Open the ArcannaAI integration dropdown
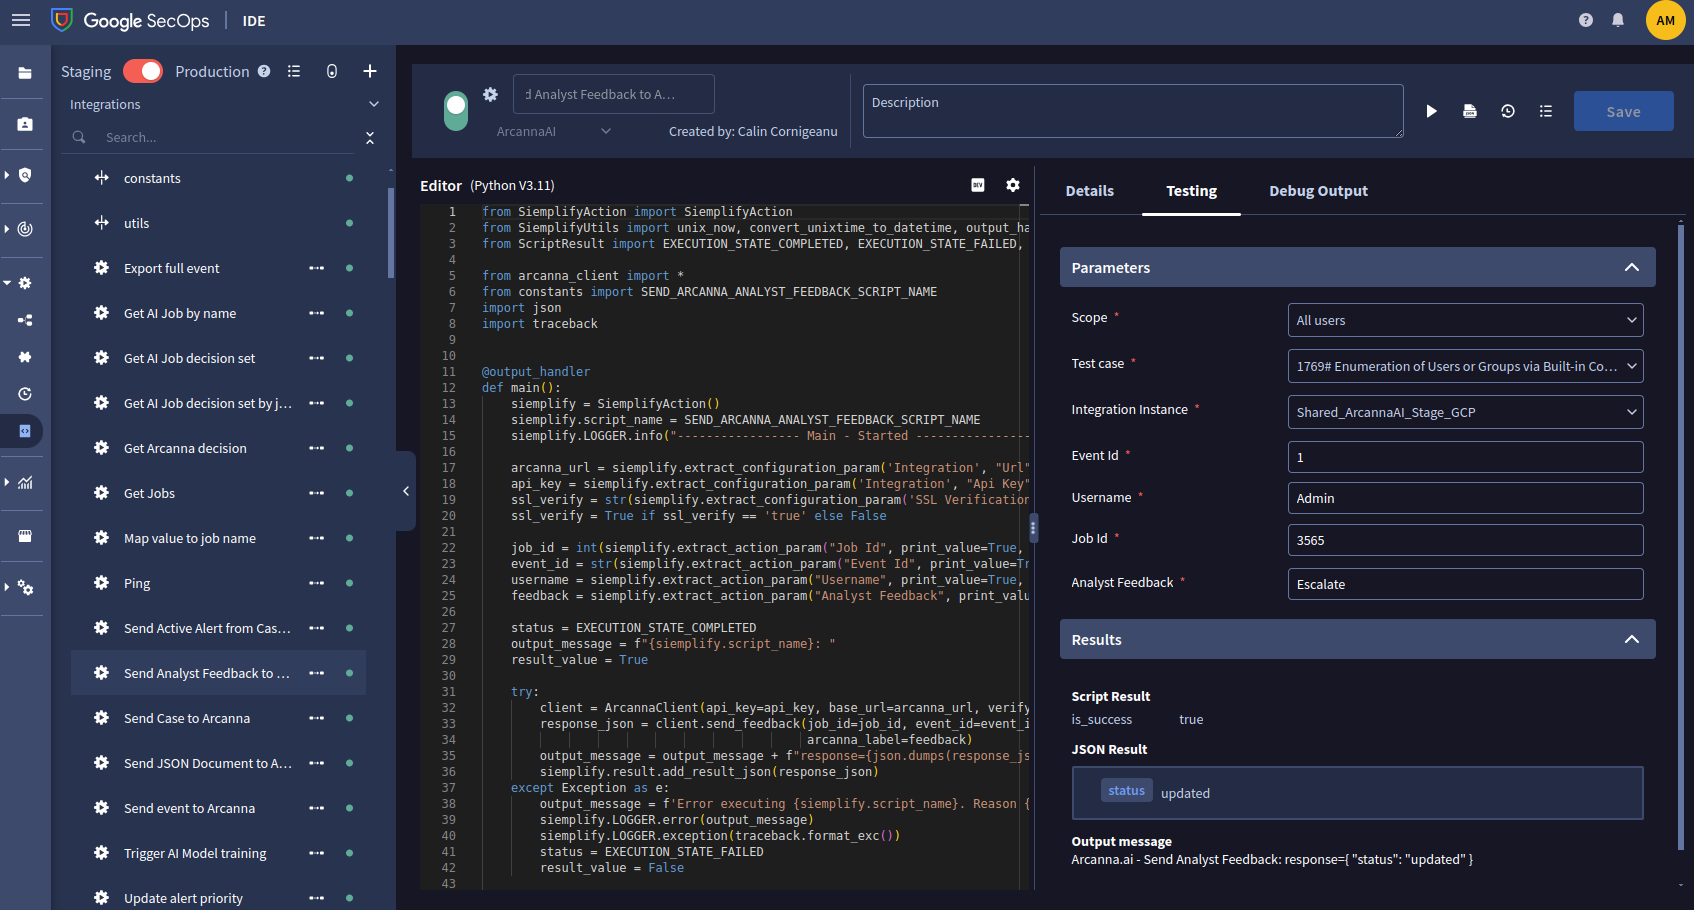 coord(554,131)
